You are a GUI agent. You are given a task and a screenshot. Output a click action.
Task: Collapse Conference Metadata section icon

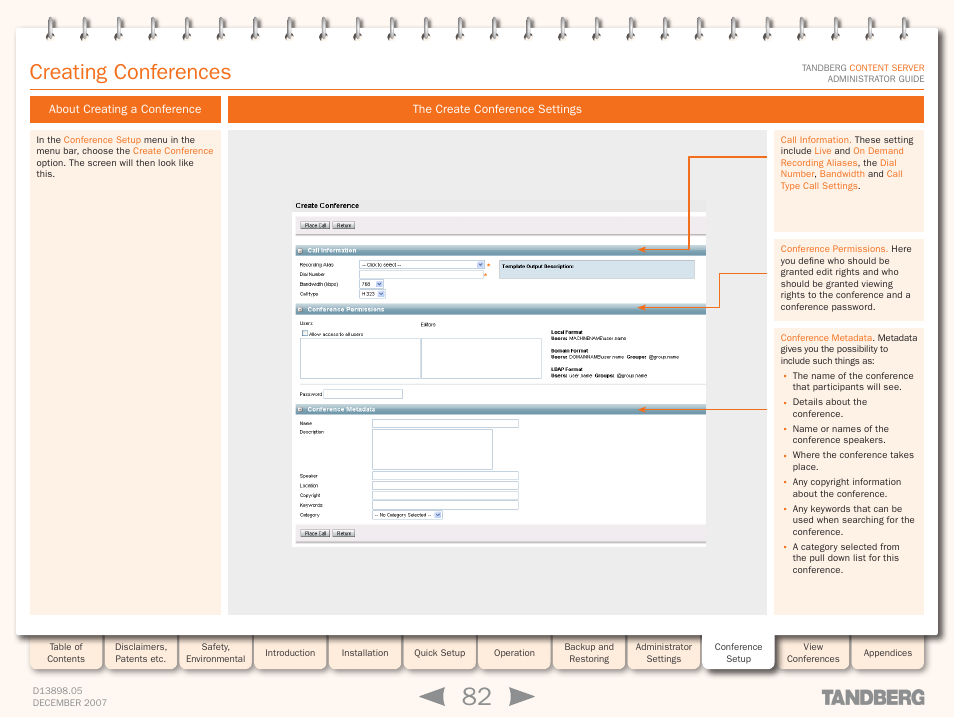[300, 410]
